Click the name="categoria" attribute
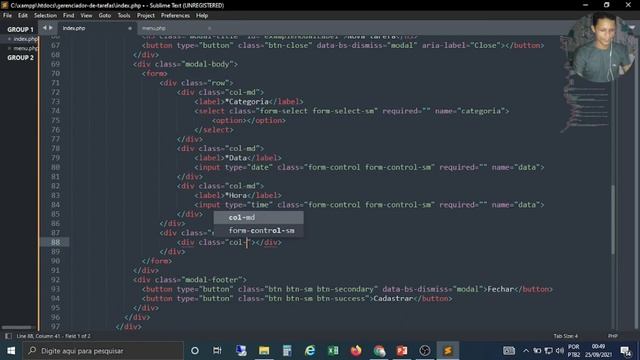The width and height of the screenshot is (640, 360). tap(469, 111)
